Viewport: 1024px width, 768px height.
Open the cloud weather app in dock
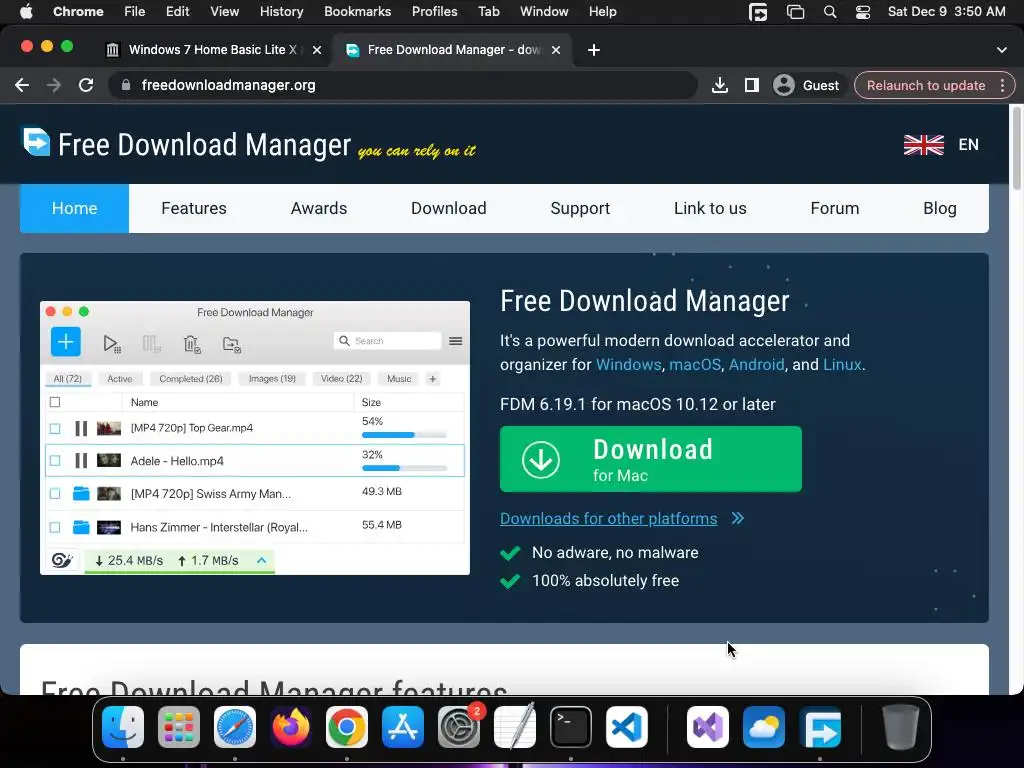(x=764, y=727)
